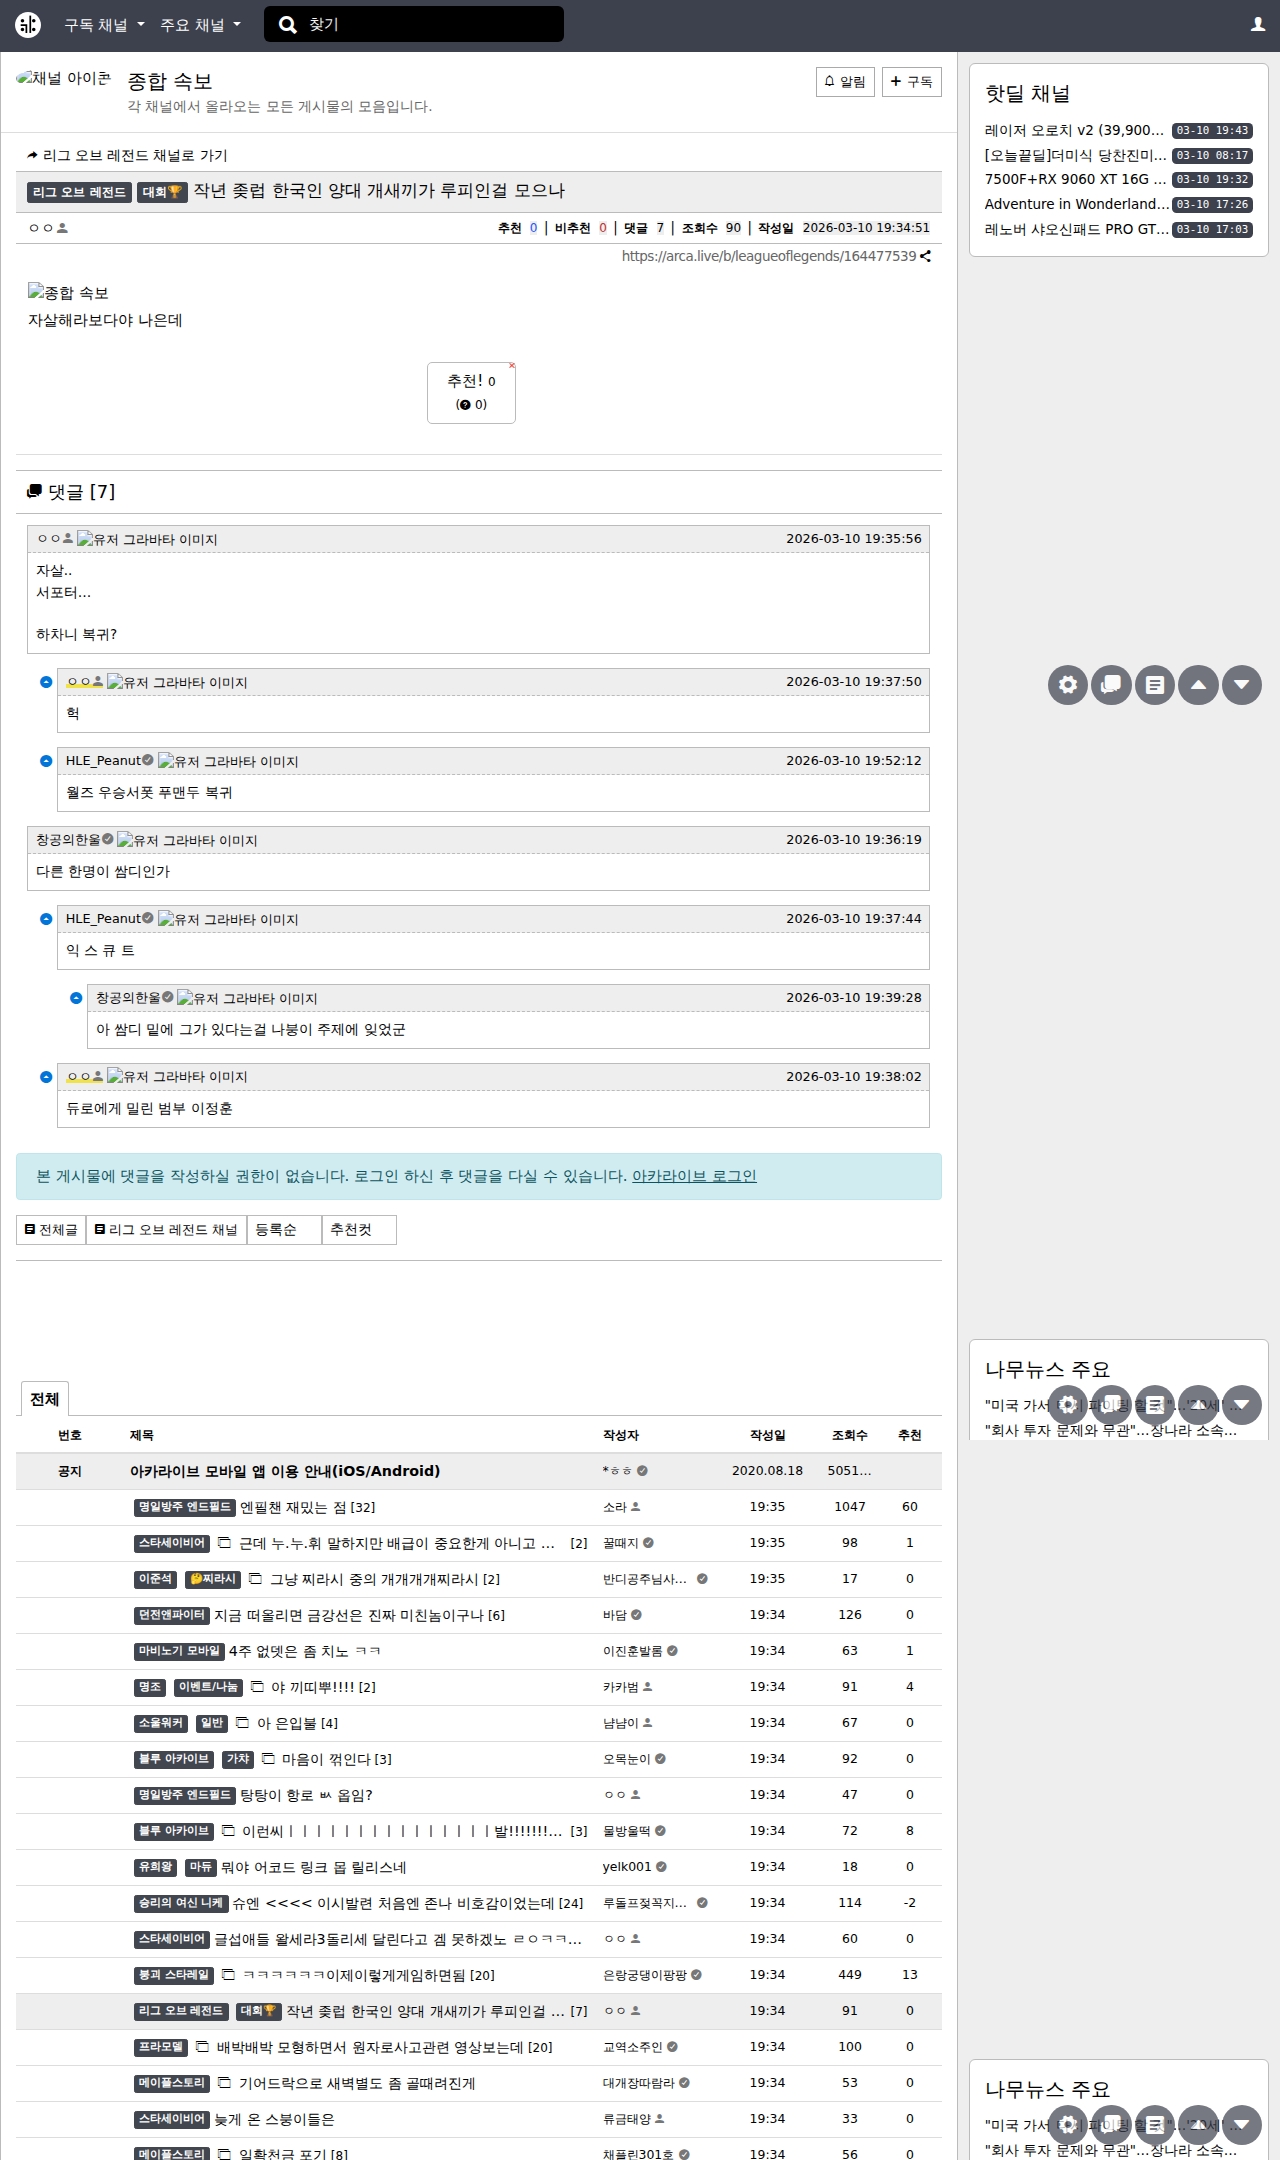Click the 던전앤파이터 channel badge

pyautogui.click(x=172, y=1615)
